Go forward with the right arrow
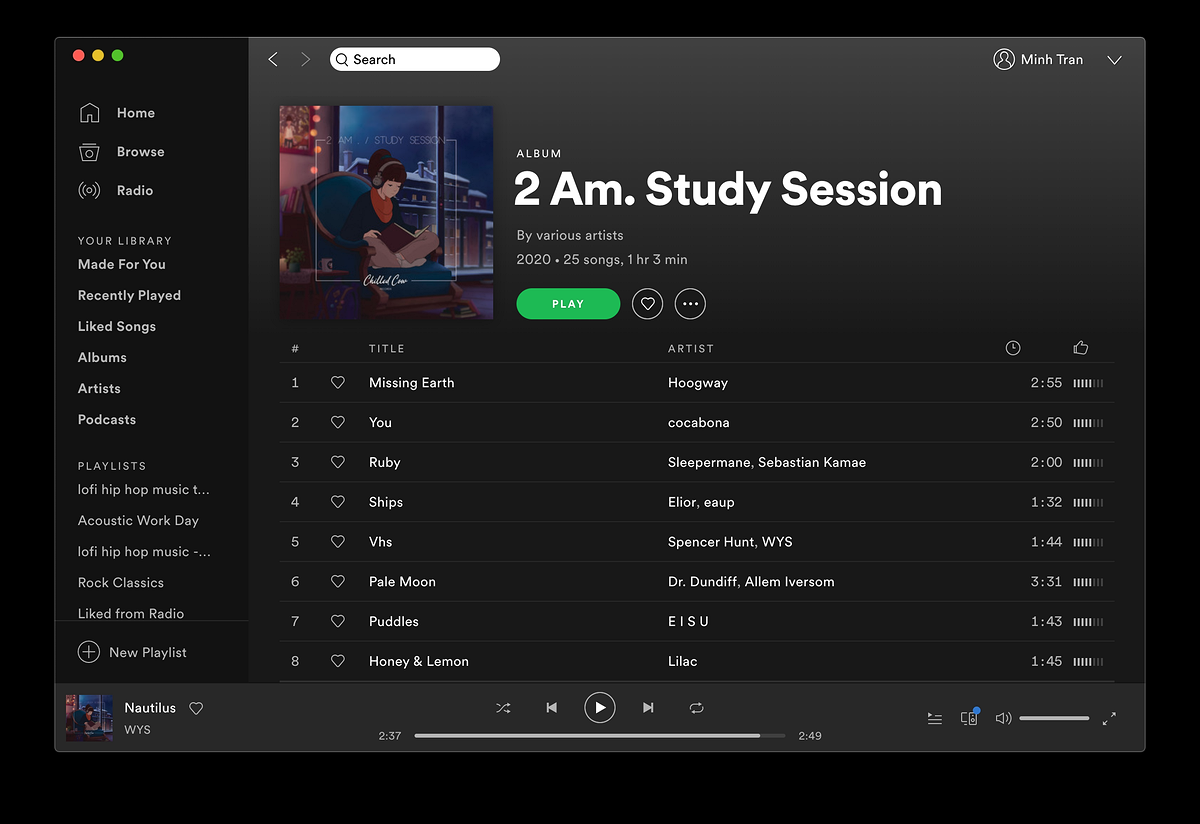Viewport: 1200px width, 824px height. pos(305,60)
